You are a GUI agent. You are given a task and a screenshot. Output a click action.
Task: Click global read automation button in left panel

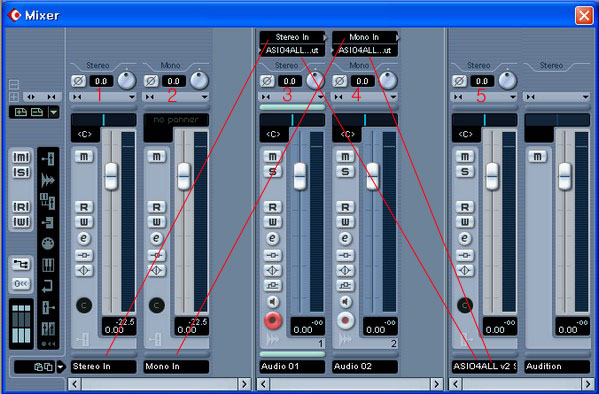(x=21, y=207)
